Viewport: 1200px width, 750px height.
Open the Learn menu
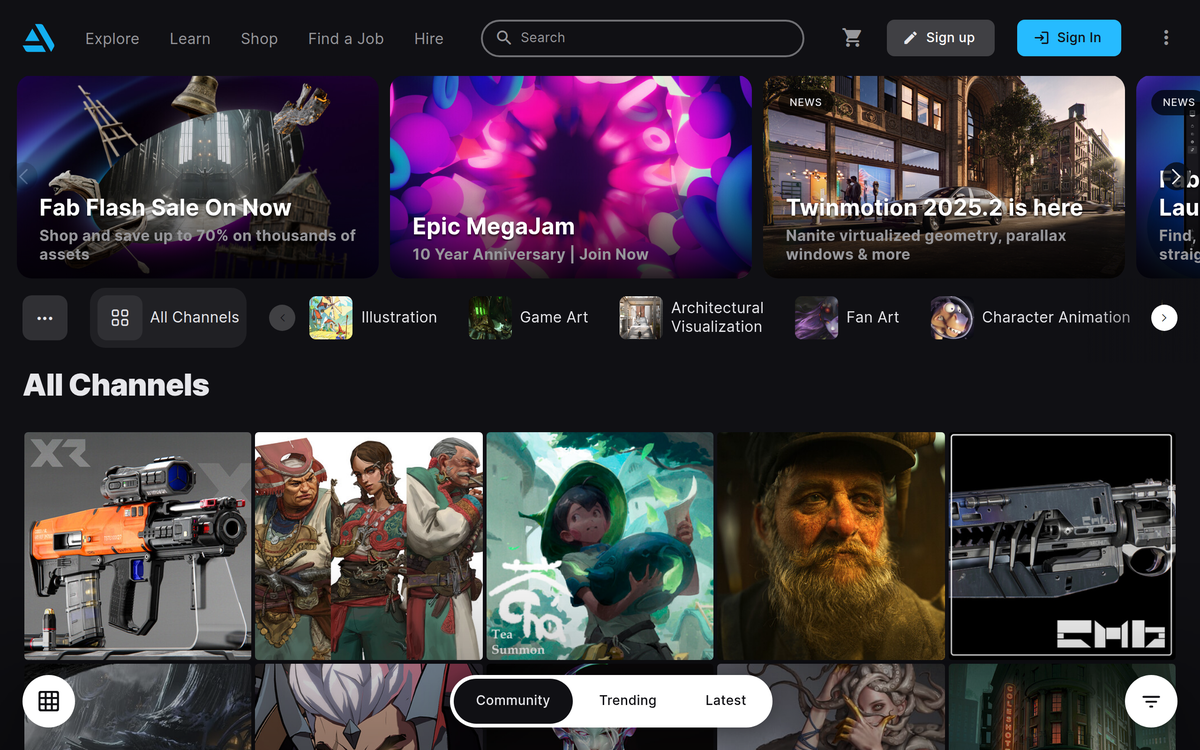[190, 38]
